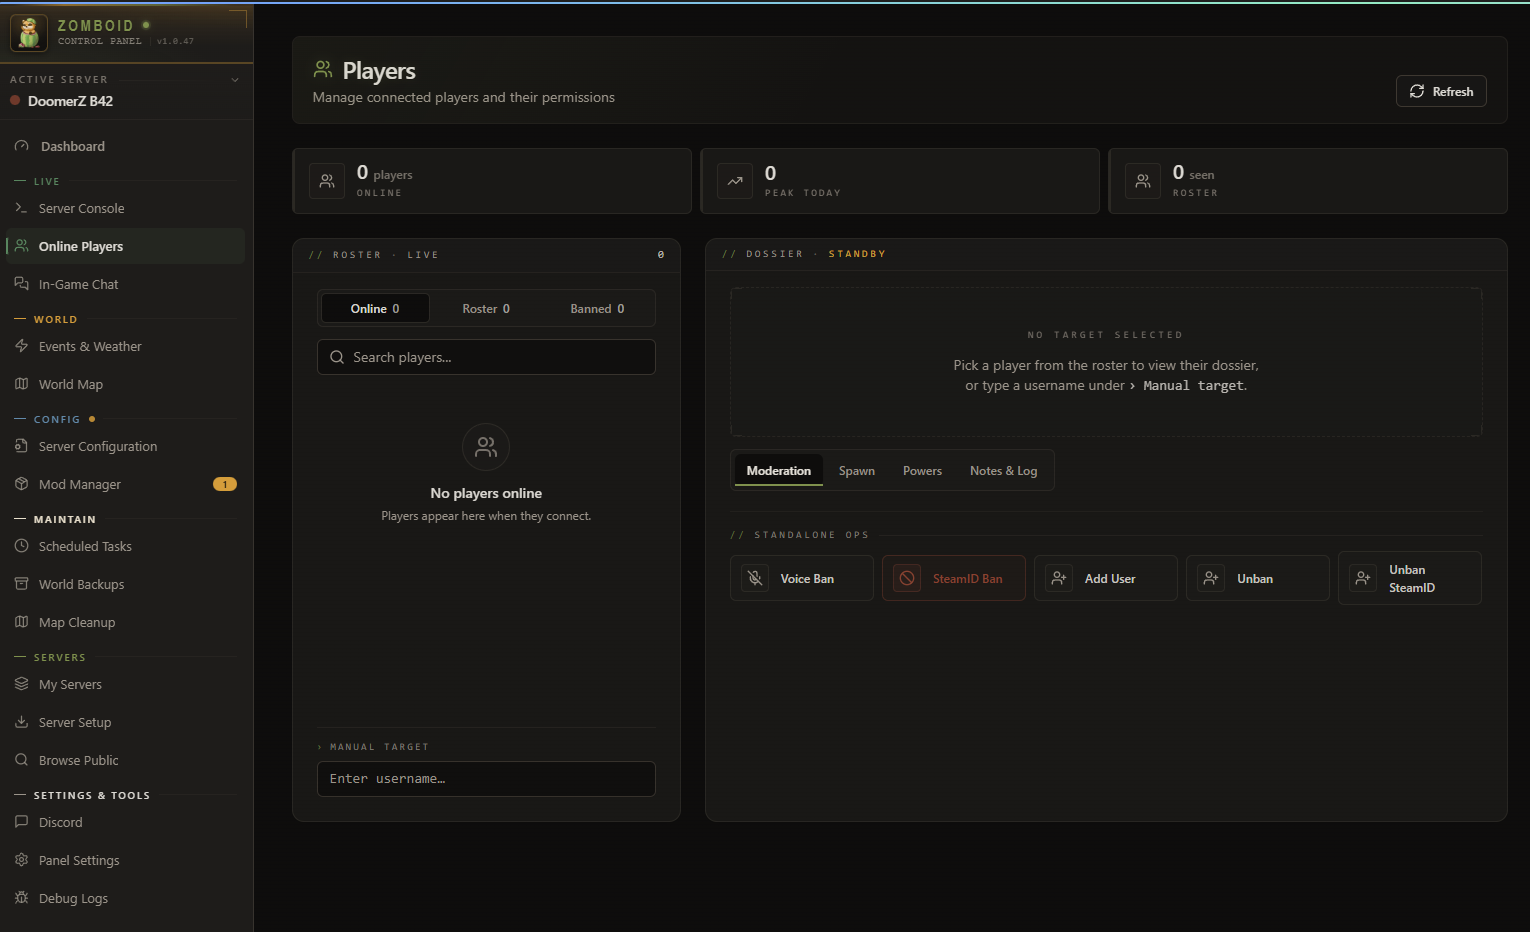This screenshot has width=1530, height=932.
Task: Open the Notes & Log tab
Action: [1003, 470]
